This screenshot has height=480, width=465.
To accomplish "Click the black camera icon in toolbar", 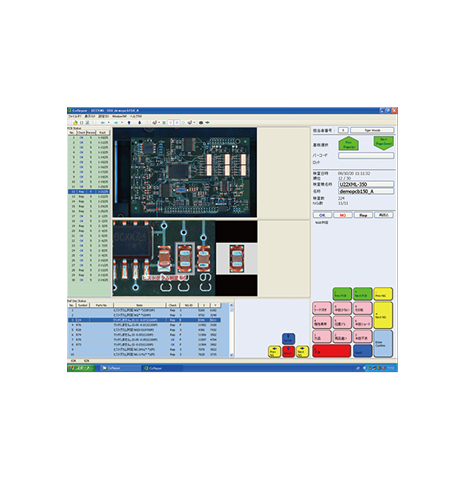I will tap(201, 123).
